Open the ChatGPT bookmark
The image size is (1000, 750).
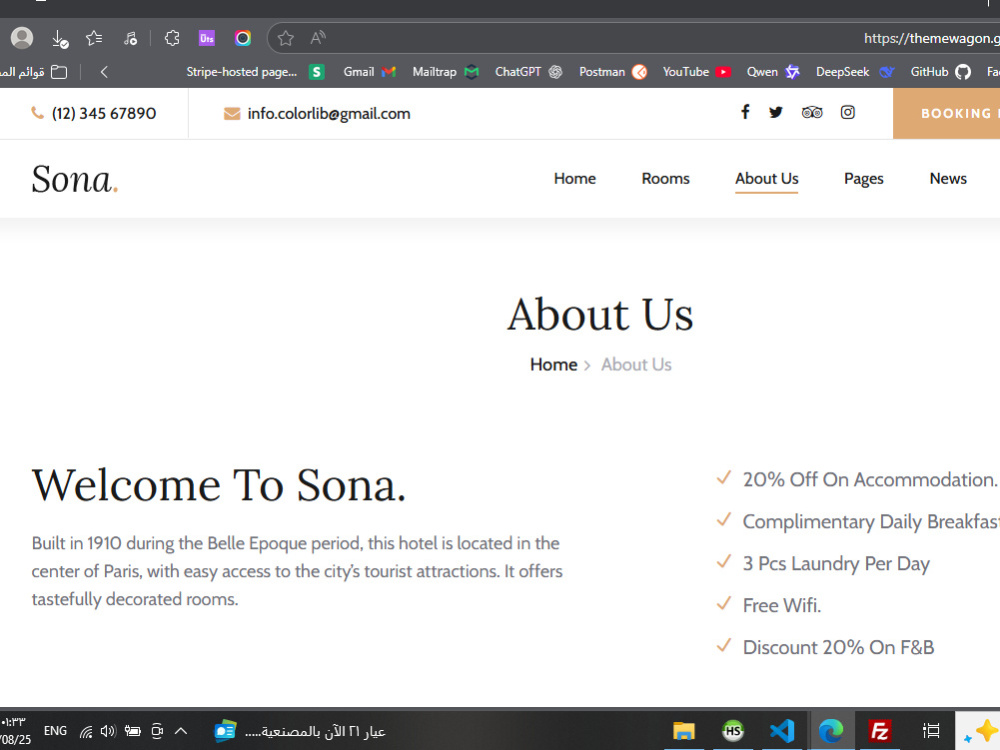tap(529, 72)
